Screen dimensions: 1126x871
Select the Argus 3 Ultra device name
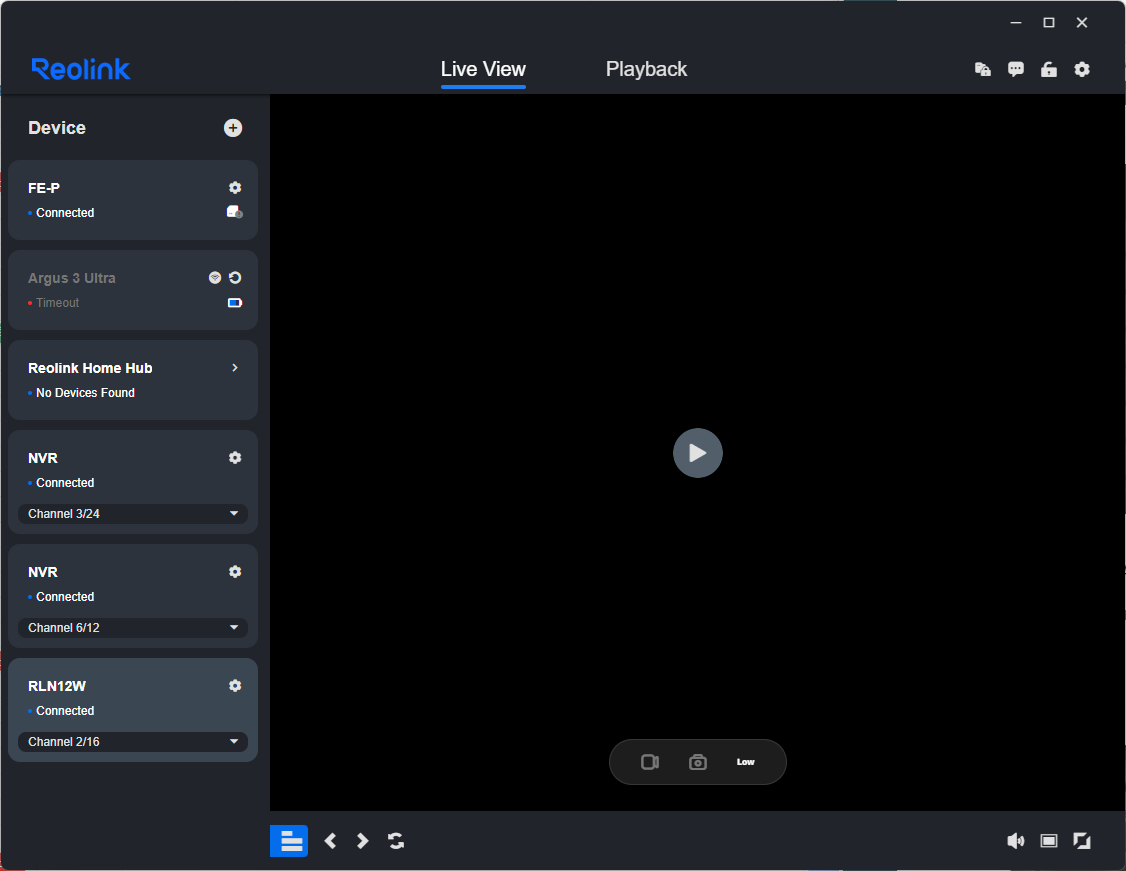click(x=72, y=278)
